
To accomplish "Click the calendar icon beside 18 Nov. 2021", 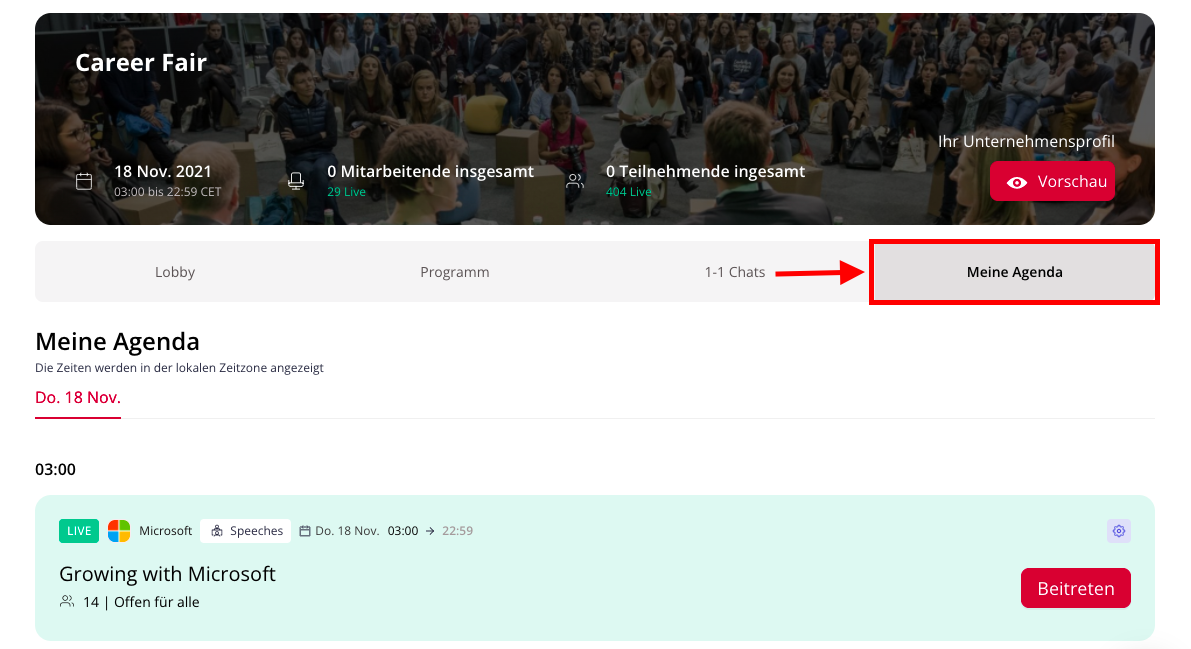I will click(84, 181).
